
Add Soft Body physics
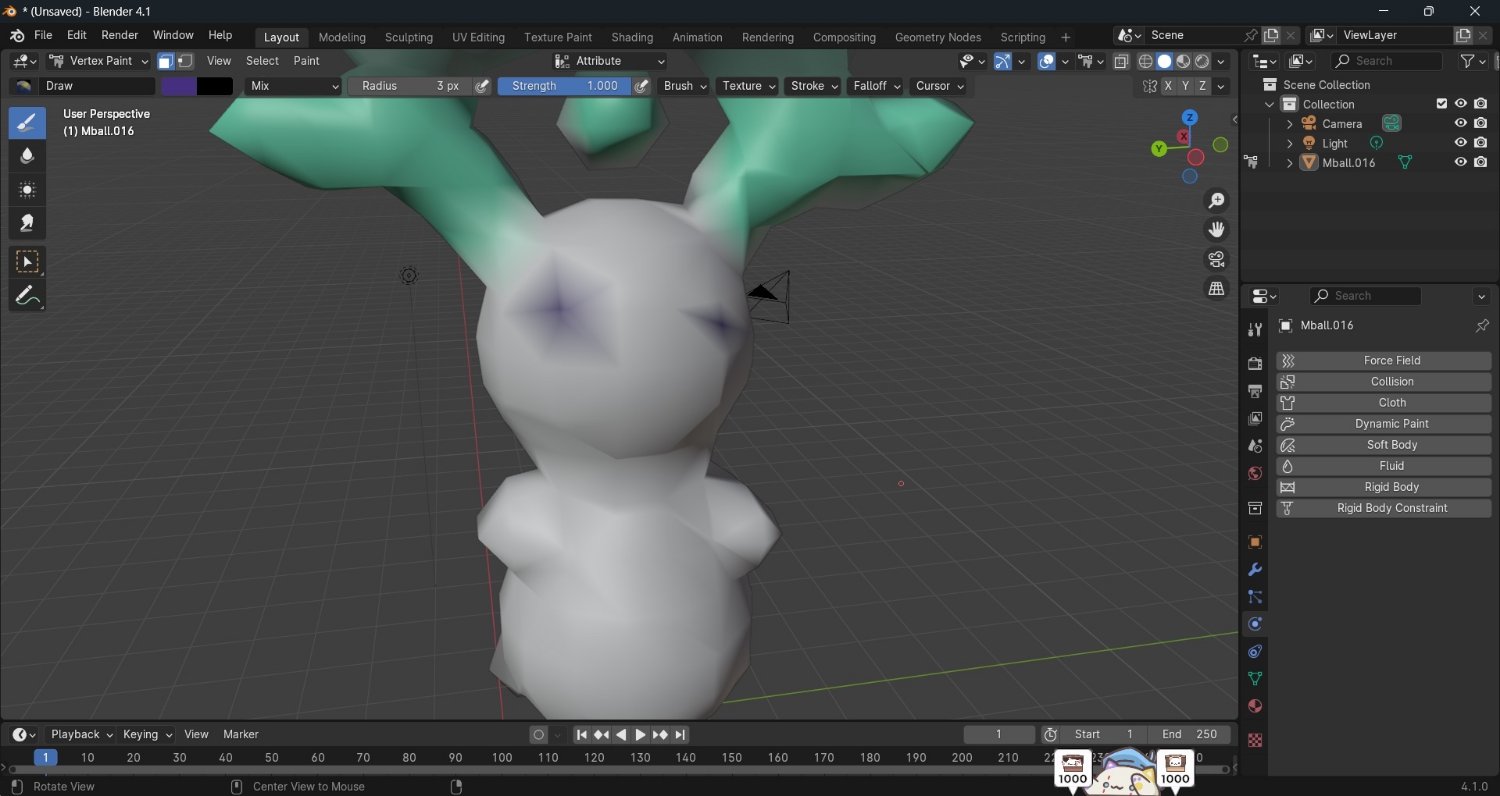(x=1384, y=445)
